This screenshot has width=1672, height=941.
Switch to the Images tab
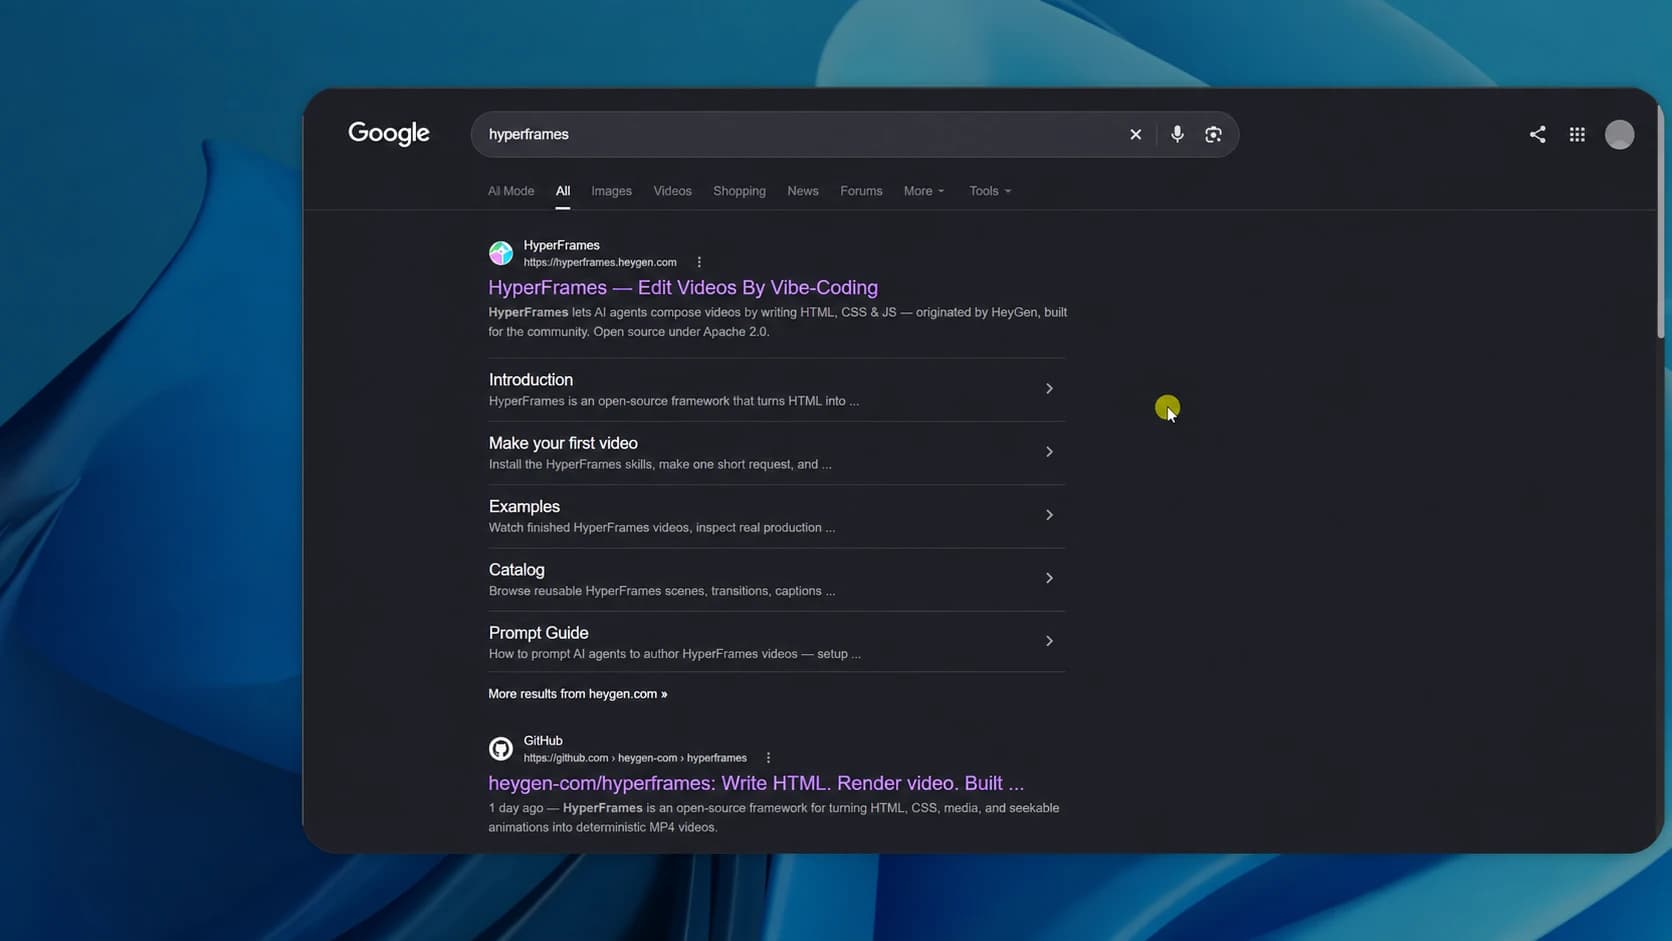point(611,191)
